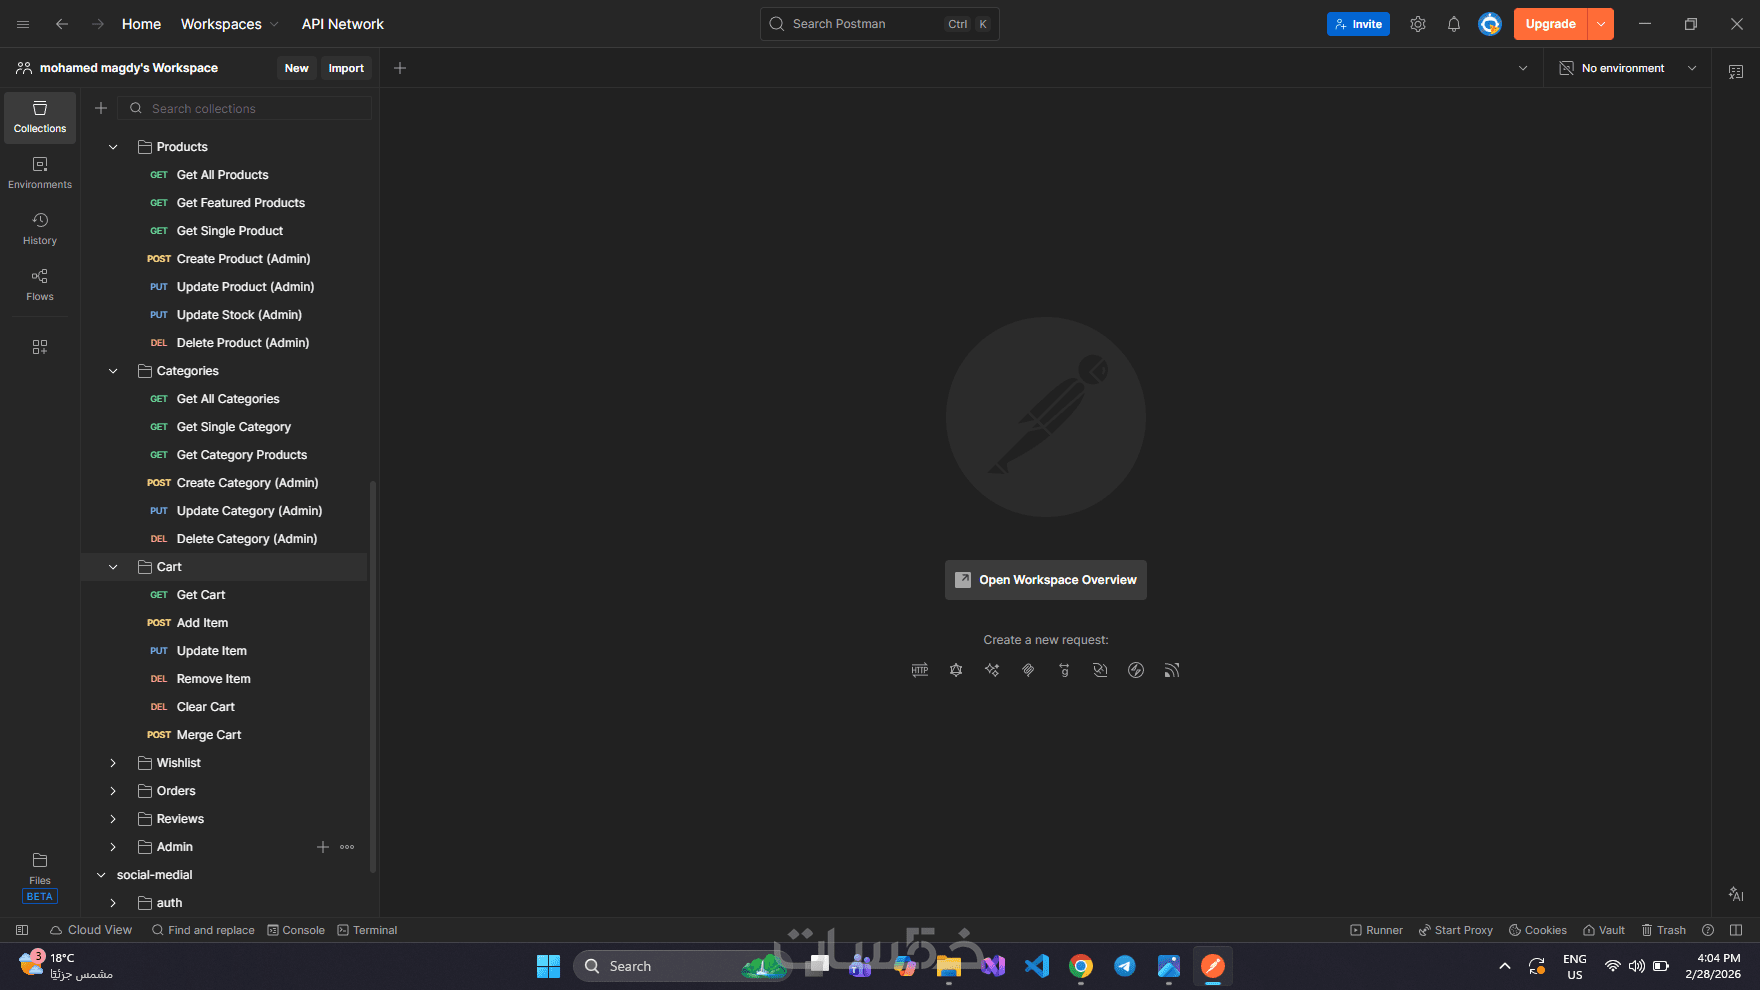Expand the Orders folder
1760x990 pixels.
(x=113, y=791)
